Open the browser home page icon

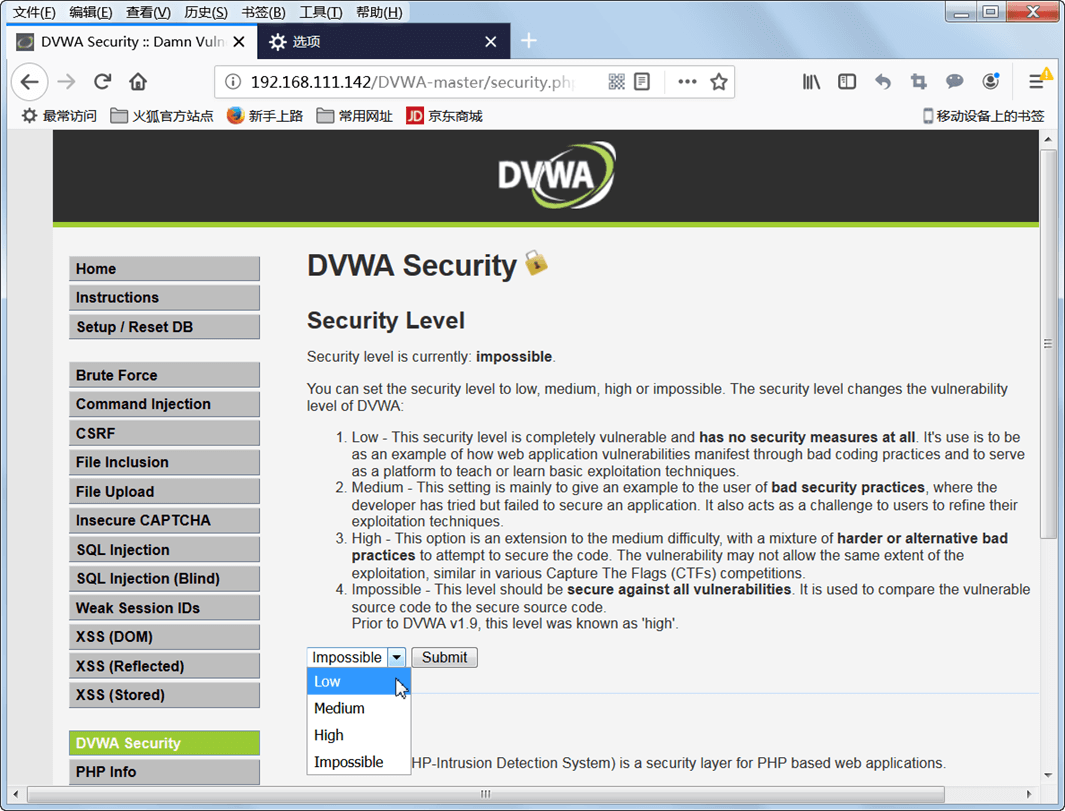pos(138,82)
